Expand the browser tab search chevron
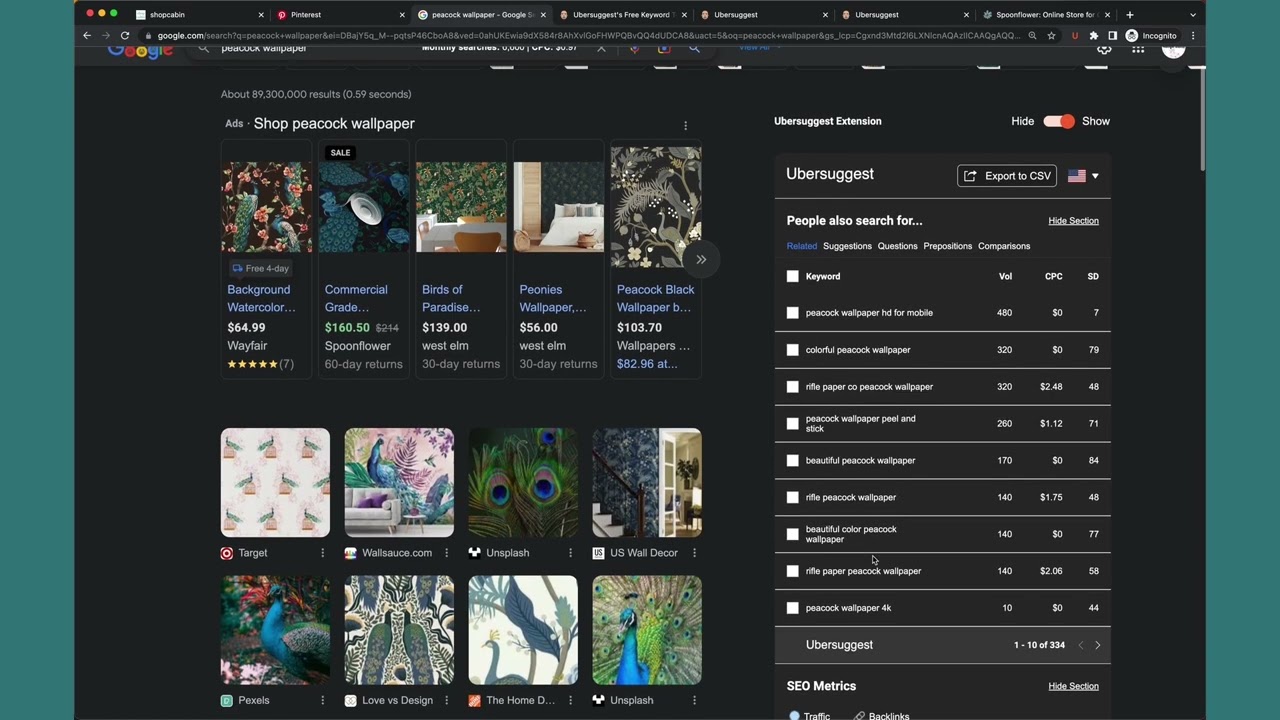The image size is (1280, 720). (x=1193, y=15)
